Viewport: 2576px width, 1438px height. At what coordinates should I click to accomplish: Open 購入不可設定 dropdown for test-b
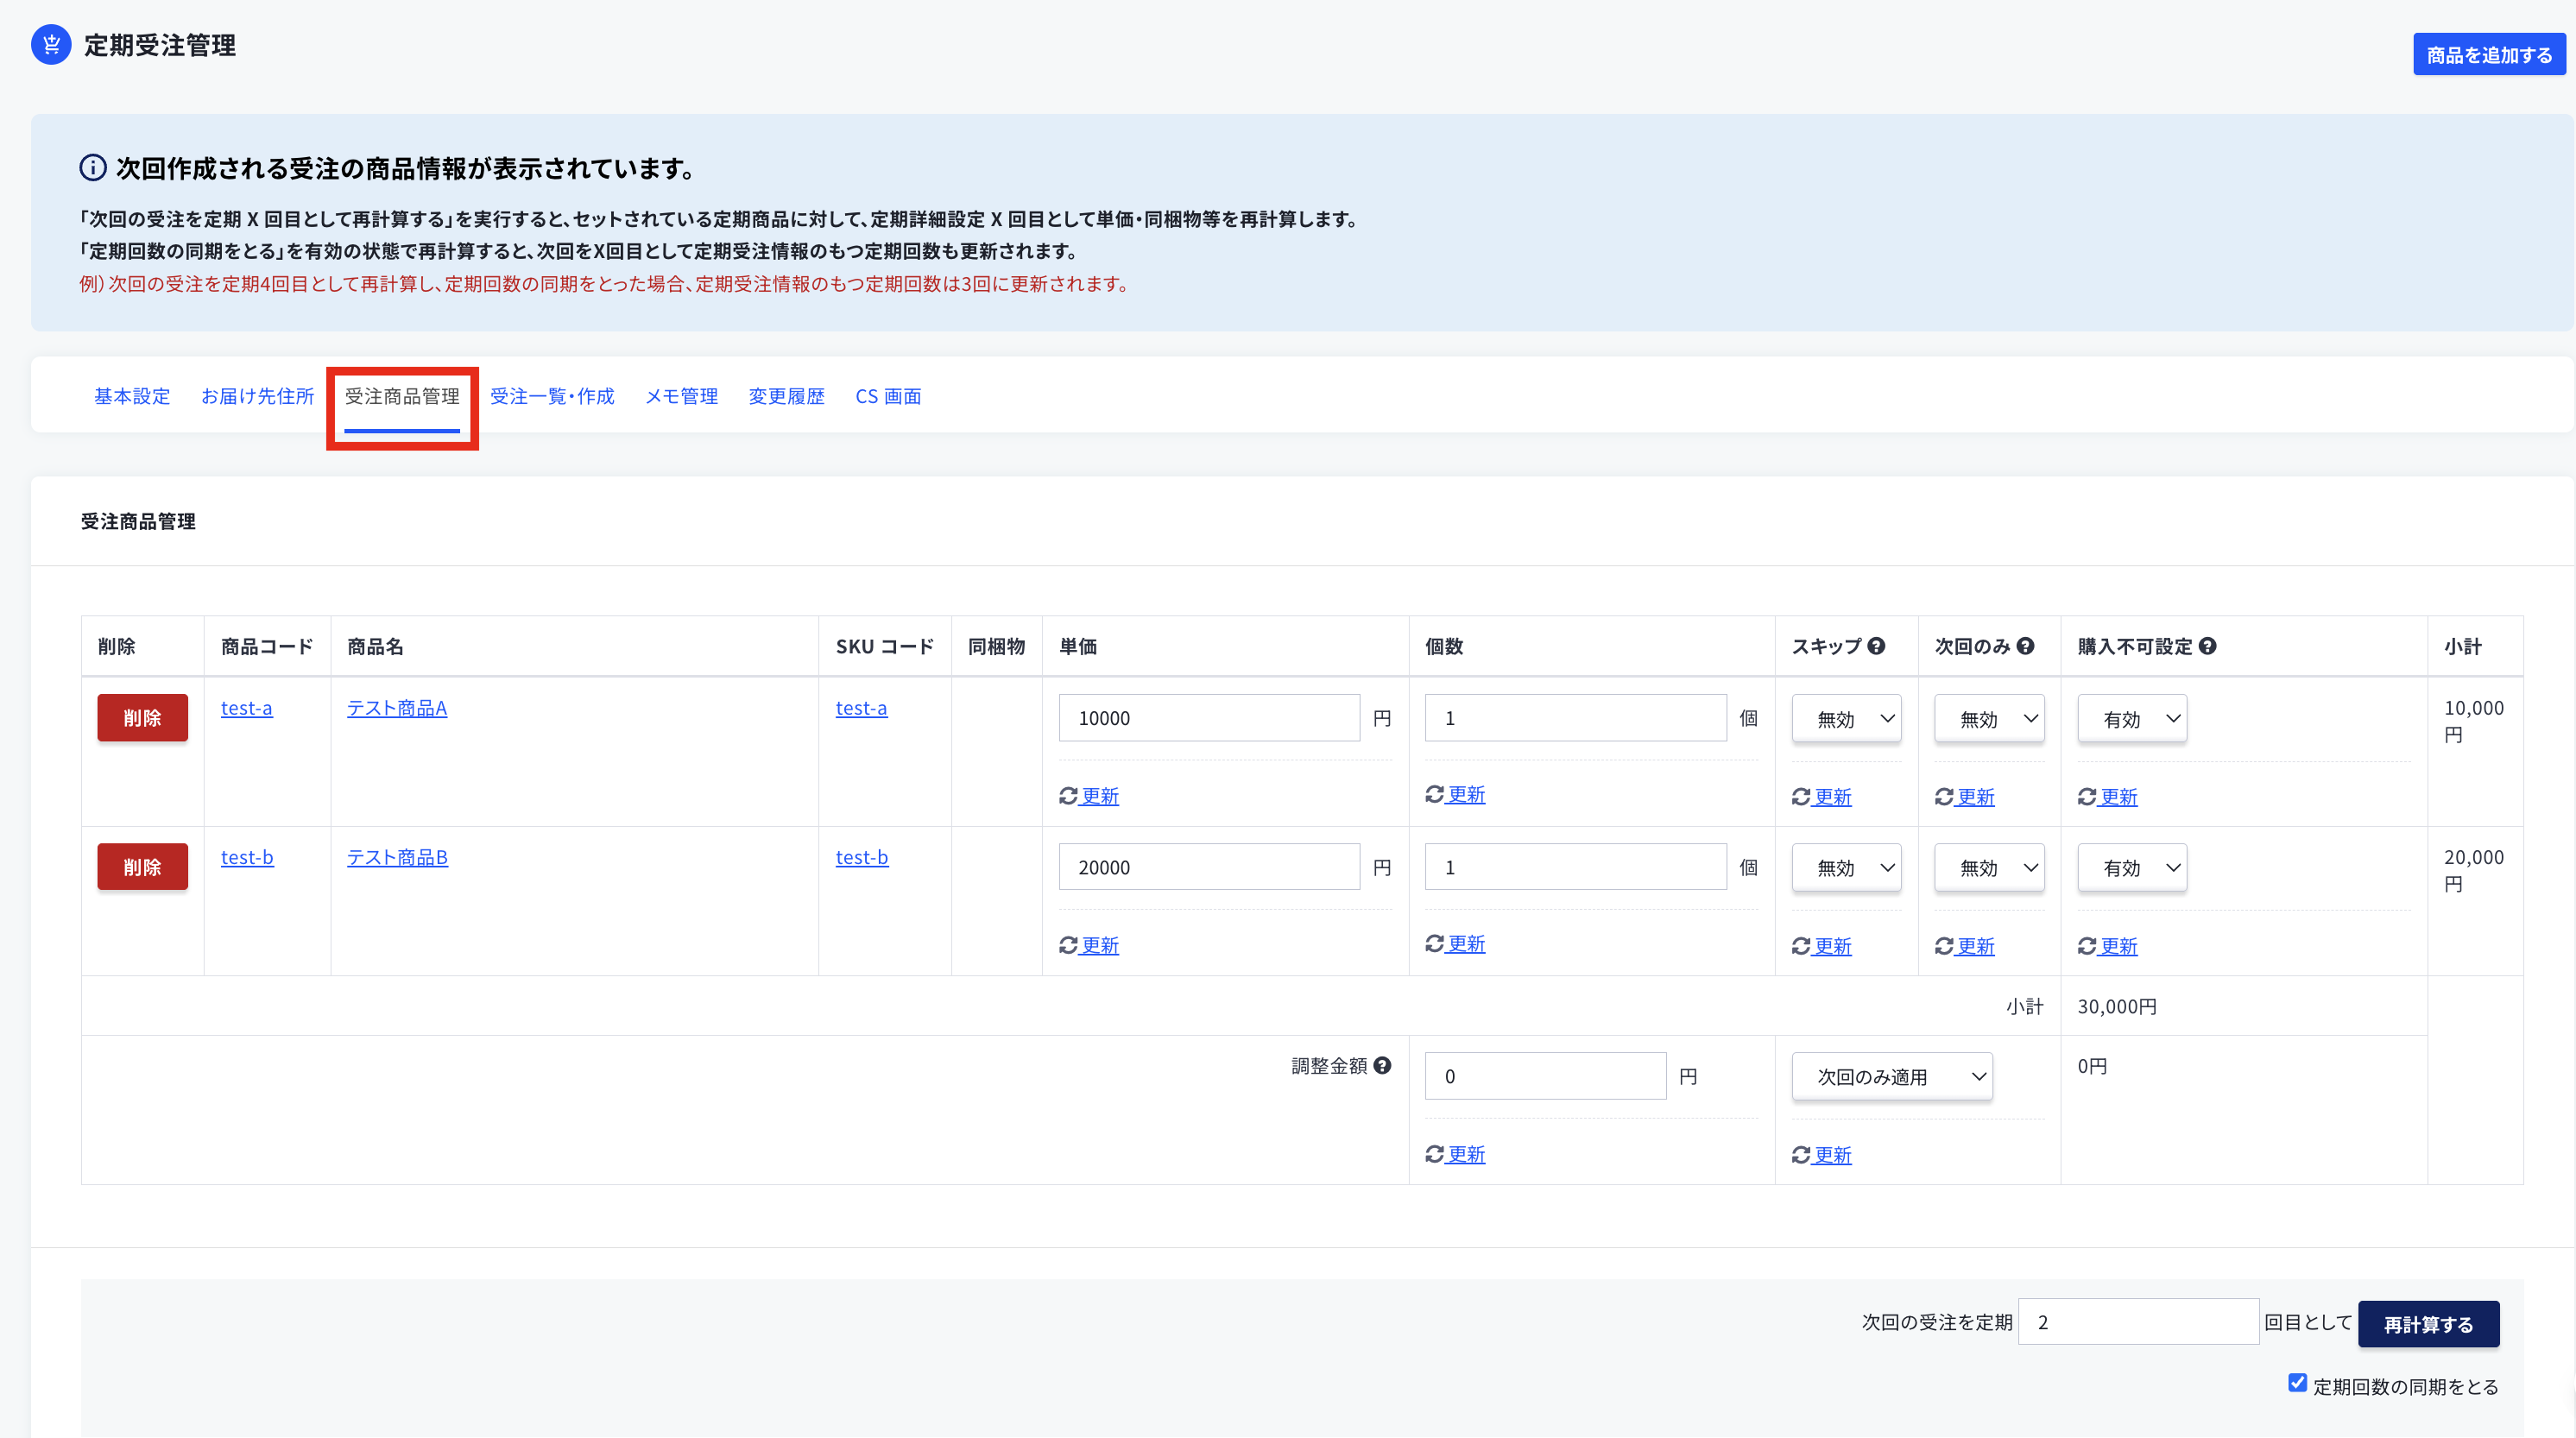click(2132, 867)
